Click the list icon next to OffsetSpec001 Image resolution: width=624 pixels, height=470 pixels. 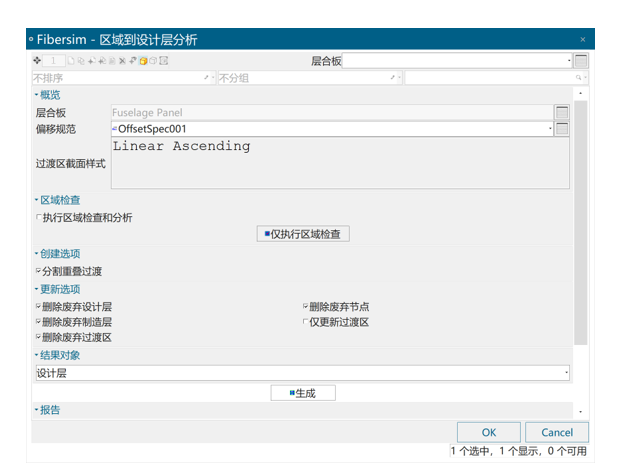click(x=562, y=129)
